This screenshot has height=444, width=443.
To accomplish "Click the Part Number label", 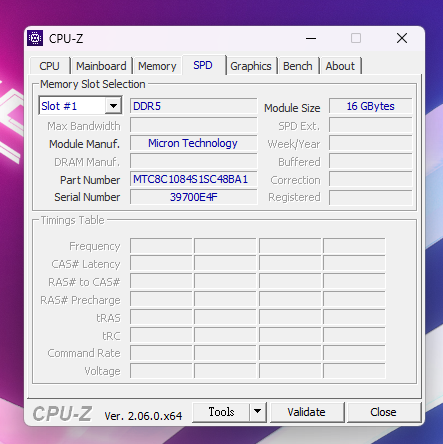I will (90, 180).
